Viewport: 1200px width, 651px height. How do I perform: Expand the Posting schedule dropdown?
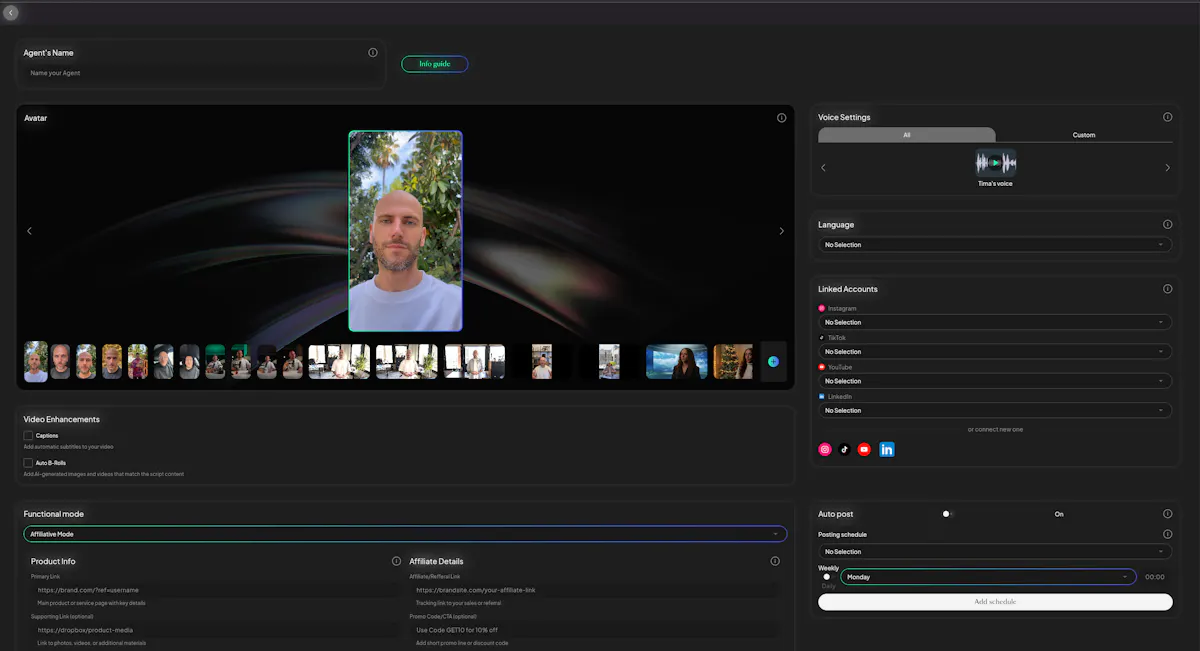click(995, 551)
